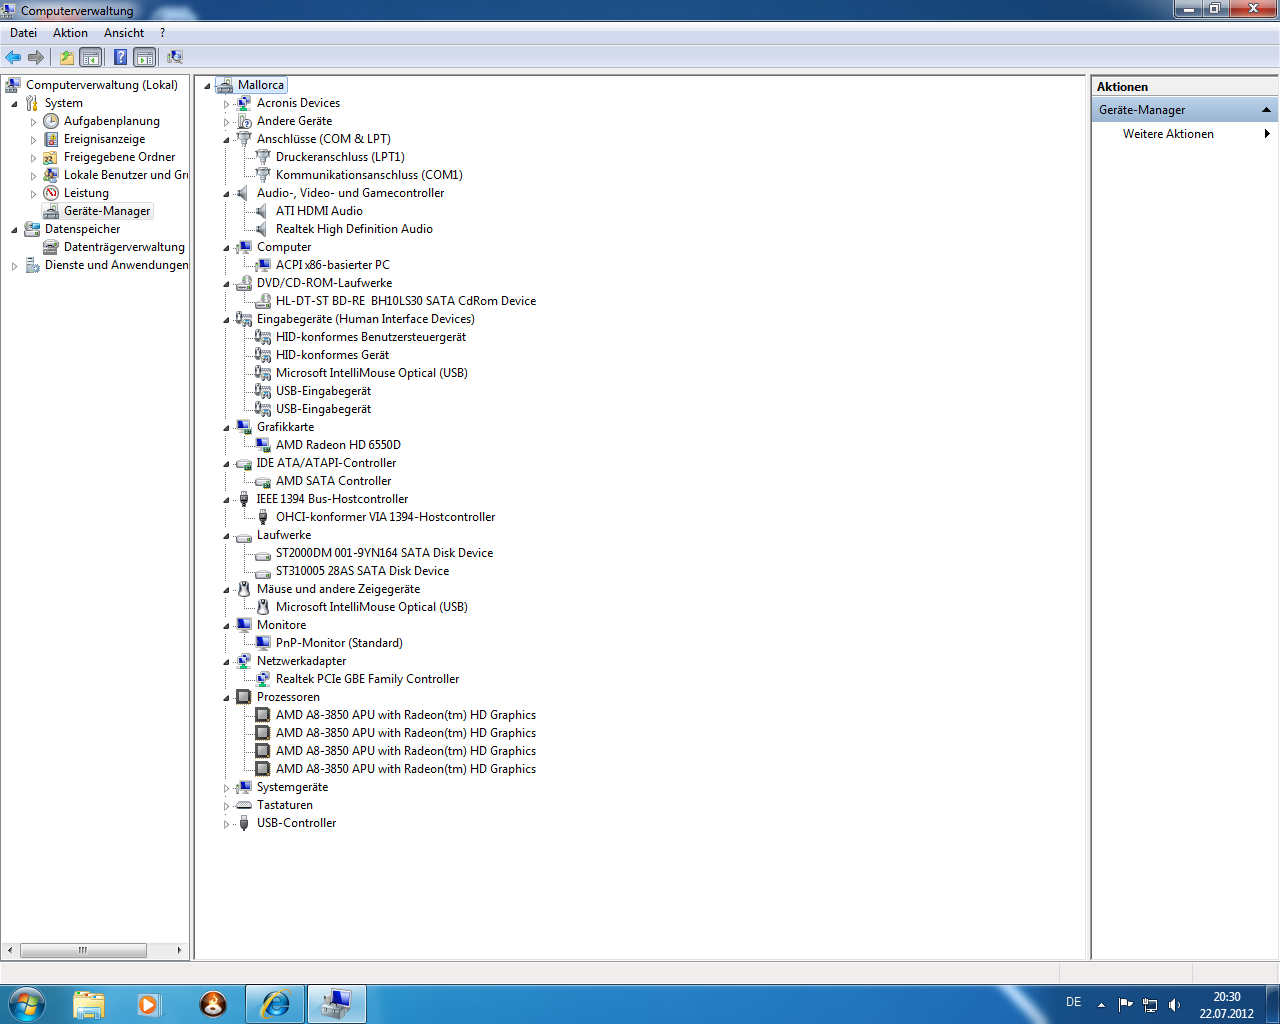The image size is (1280, 1024).
Task: Click the OHCI-konformer VIA 1394 controller icon
Action: [x=263, y=517]
